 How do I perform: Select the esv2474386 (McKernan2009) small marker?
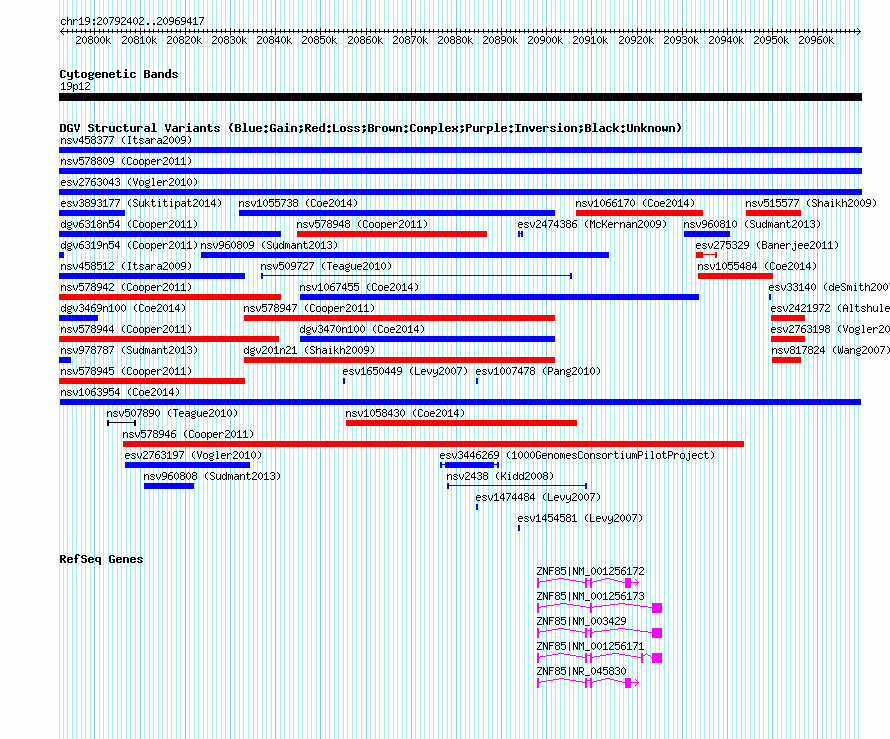520,234
